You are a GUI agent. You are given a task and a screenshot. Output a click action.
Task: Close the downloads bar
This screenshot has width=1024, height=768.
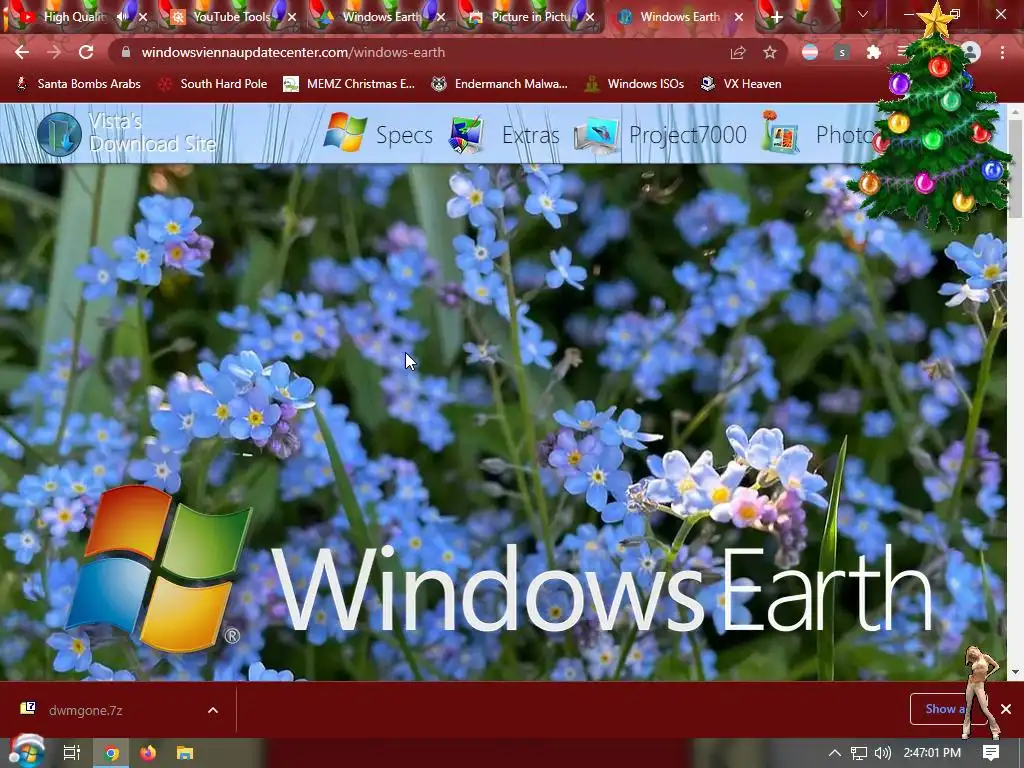(1006, 709)
